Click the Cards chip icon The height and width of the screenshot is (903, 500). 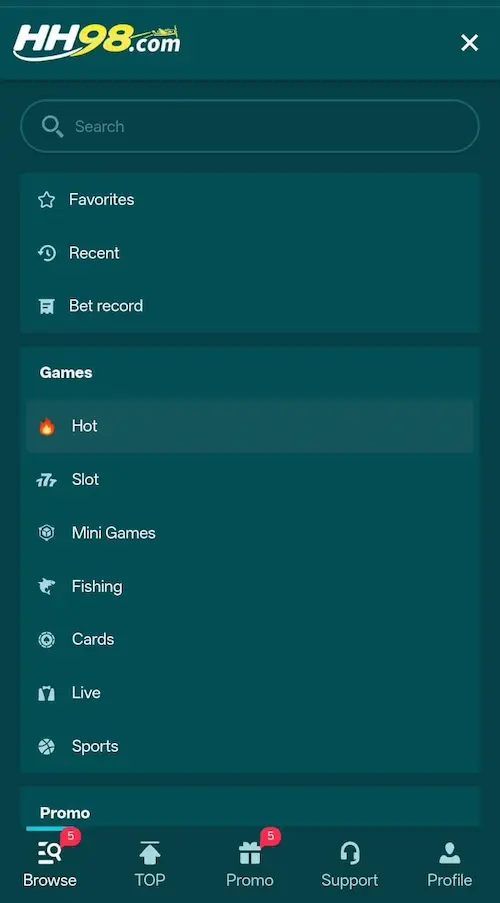tap(47, 639)
